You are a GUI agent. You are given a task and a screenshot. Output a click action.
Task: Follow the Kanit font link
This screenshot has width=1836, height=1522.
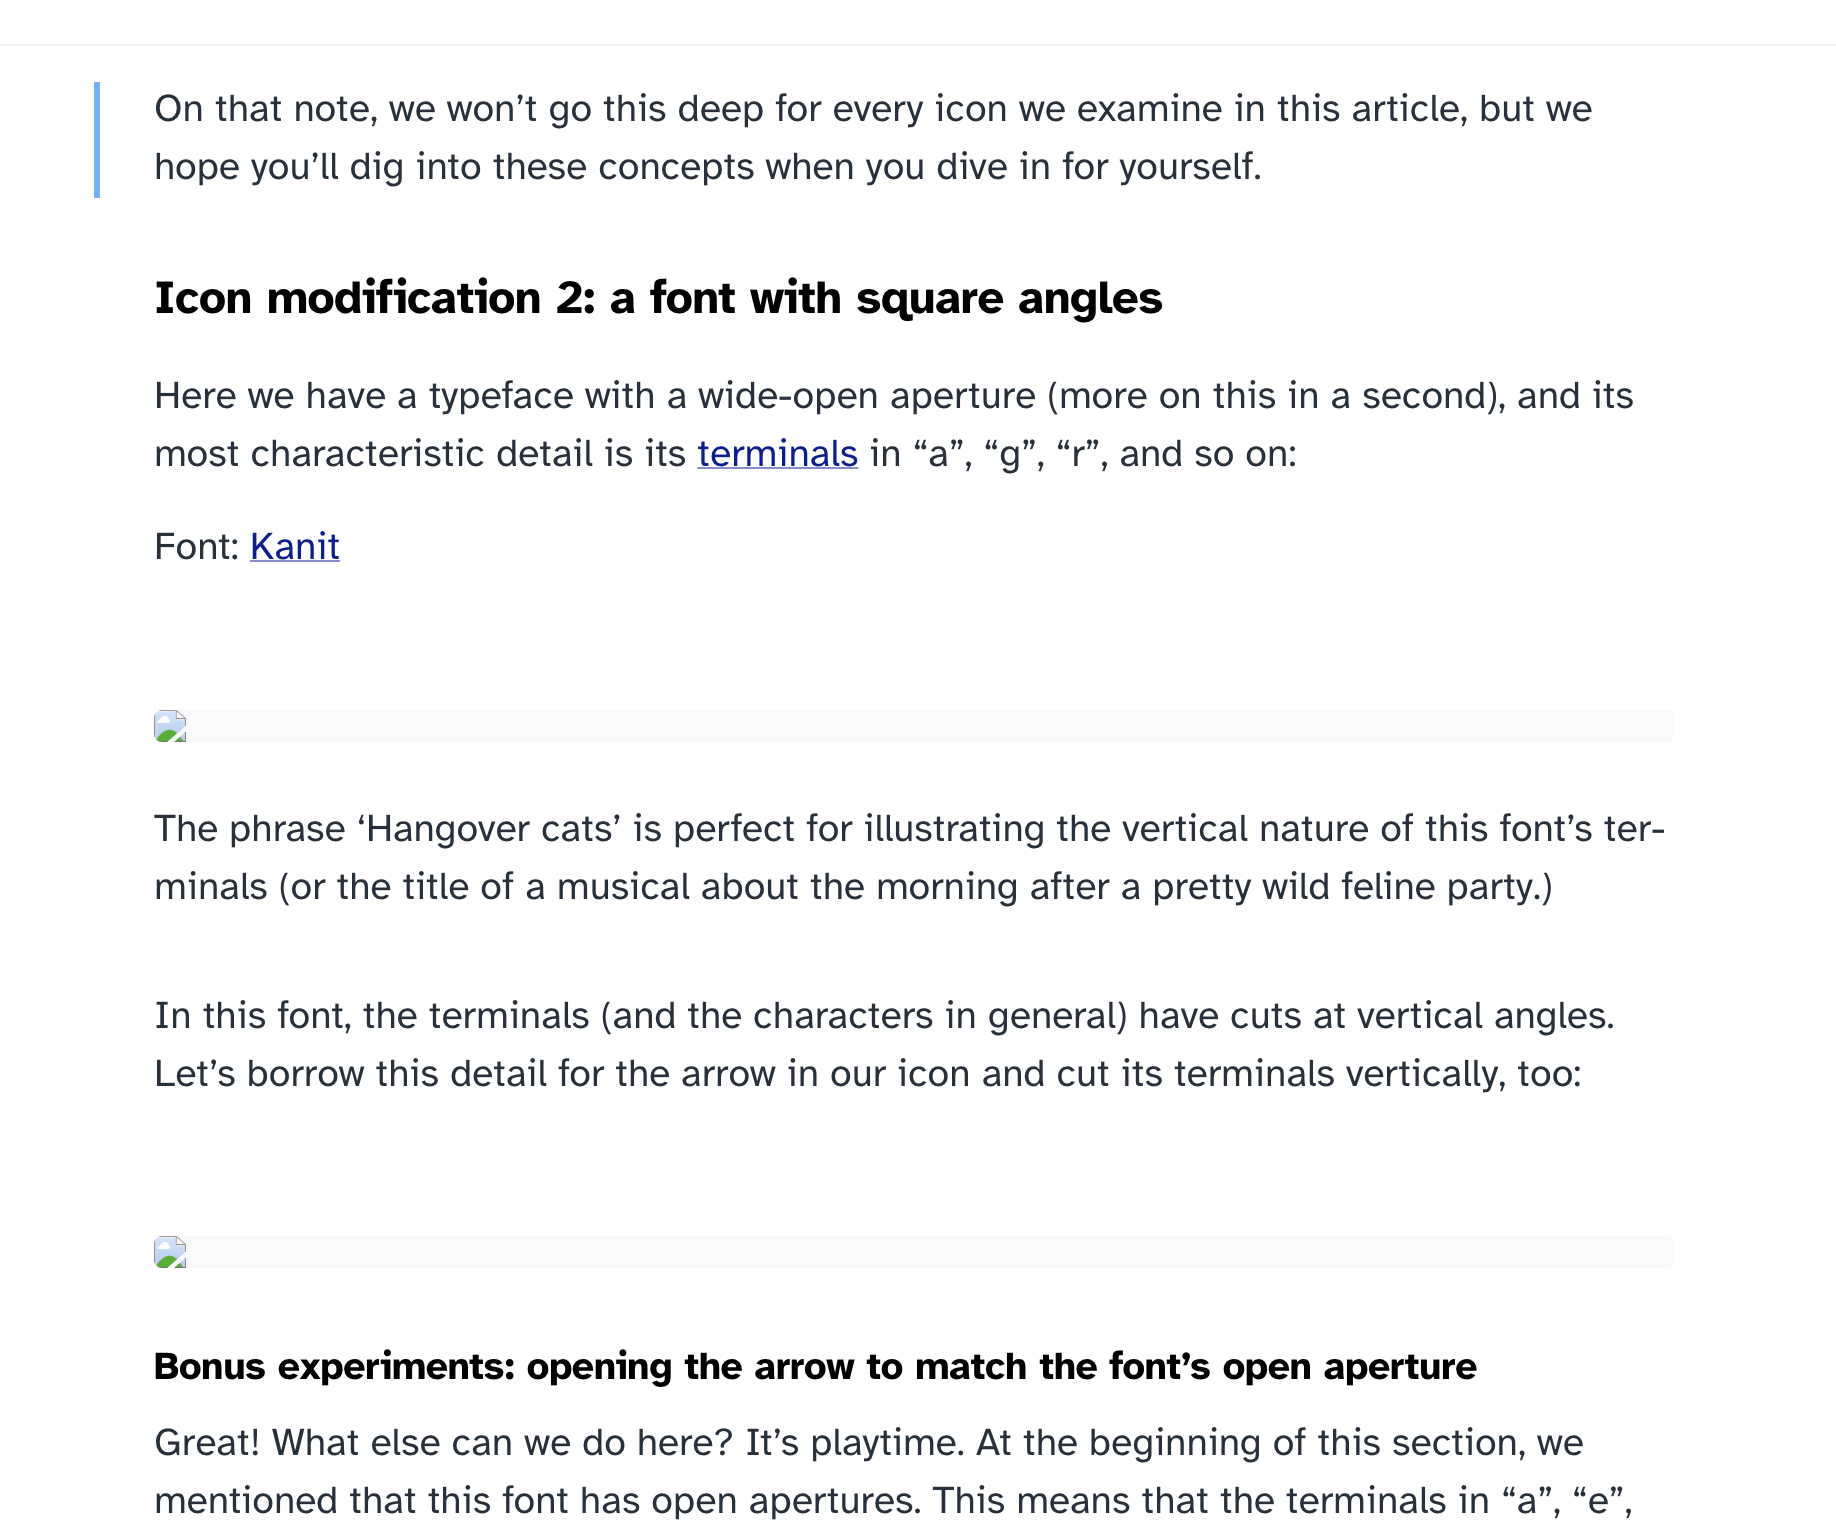point(294,547)
